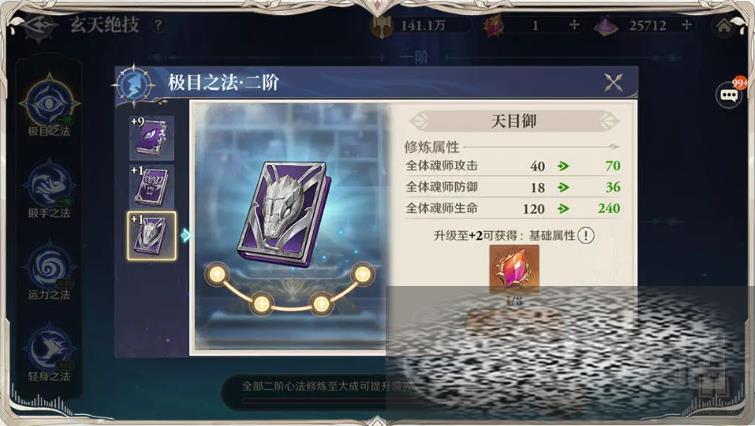Select the highlighted dragon head book

click(x=152, y=236)
